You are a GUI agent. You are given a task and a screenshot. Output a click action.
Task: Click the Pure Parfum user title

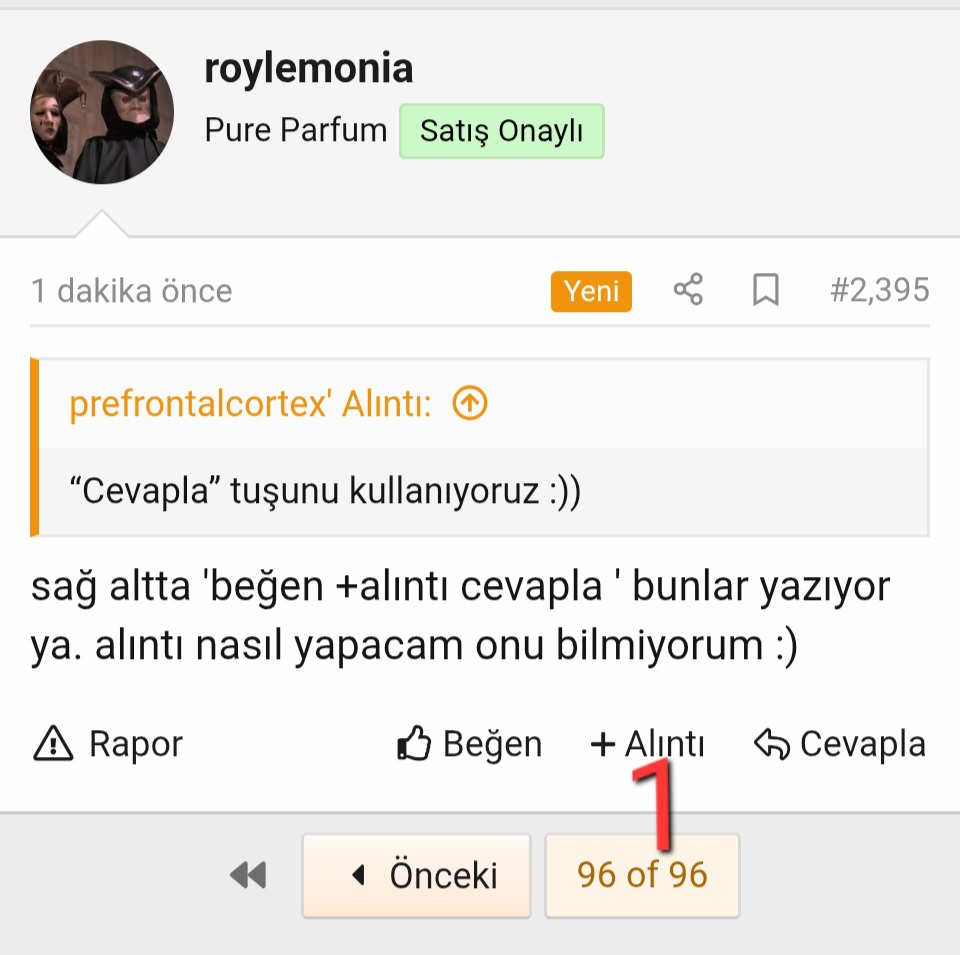click(296, 131)
